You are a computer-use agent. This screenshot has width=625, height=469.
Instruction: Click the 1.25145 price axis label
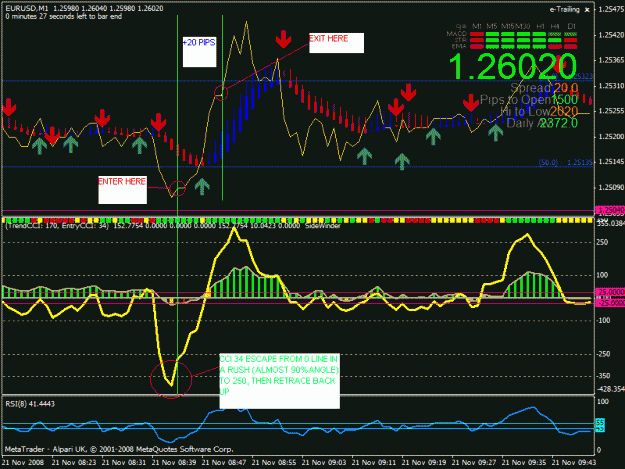(x=610, y=162)
